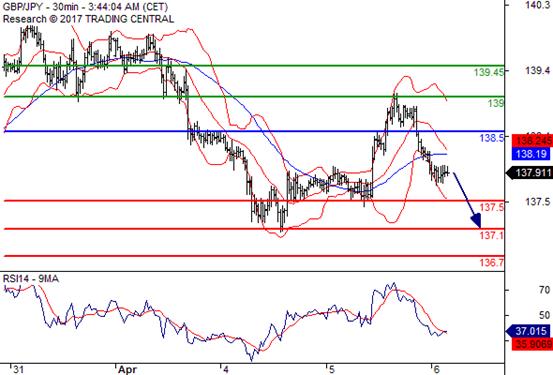This screenshot has height=375, width=553.
Task: Click the blue 37.015 RSI value tag
Action: pyautogui.click(x=528, y=331)
